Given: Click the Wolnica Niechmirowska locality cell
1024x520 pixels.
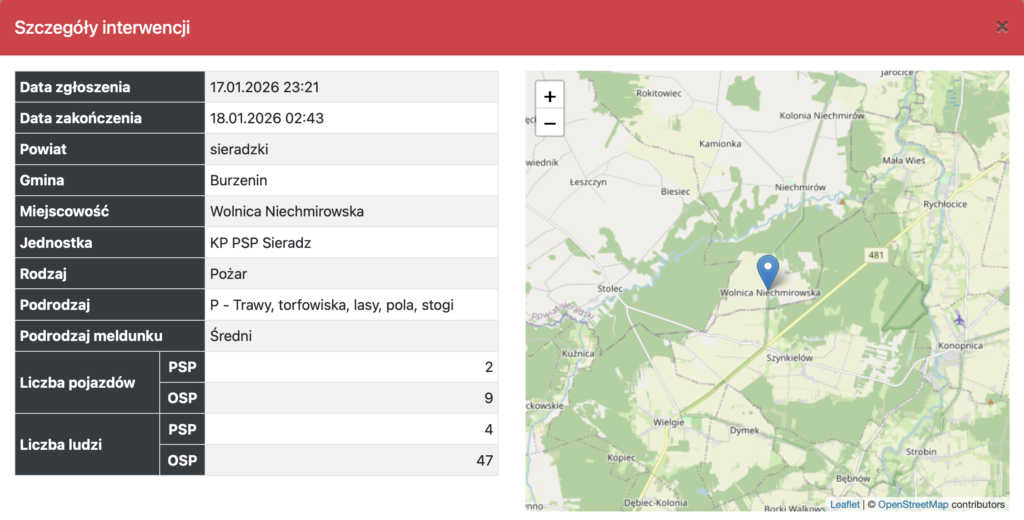Looking at the screenshot, I should point(286,211).
